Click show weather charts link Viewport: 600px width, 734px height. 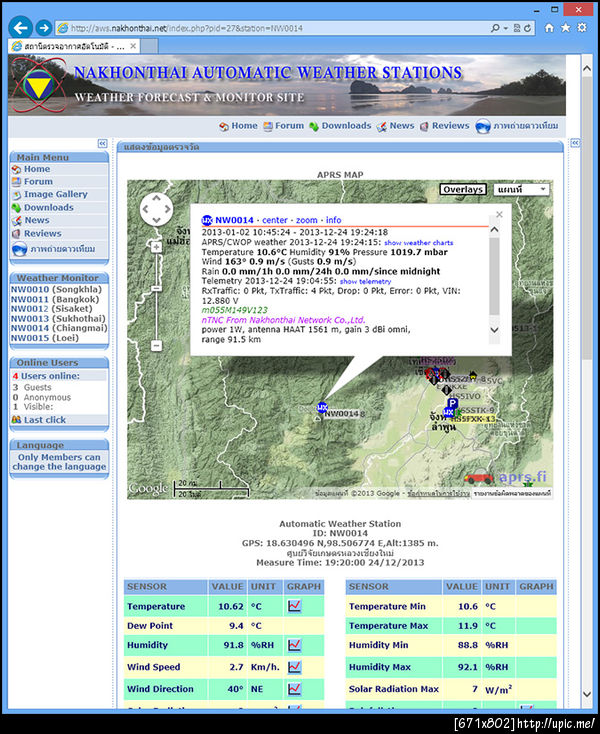(419, 242)
